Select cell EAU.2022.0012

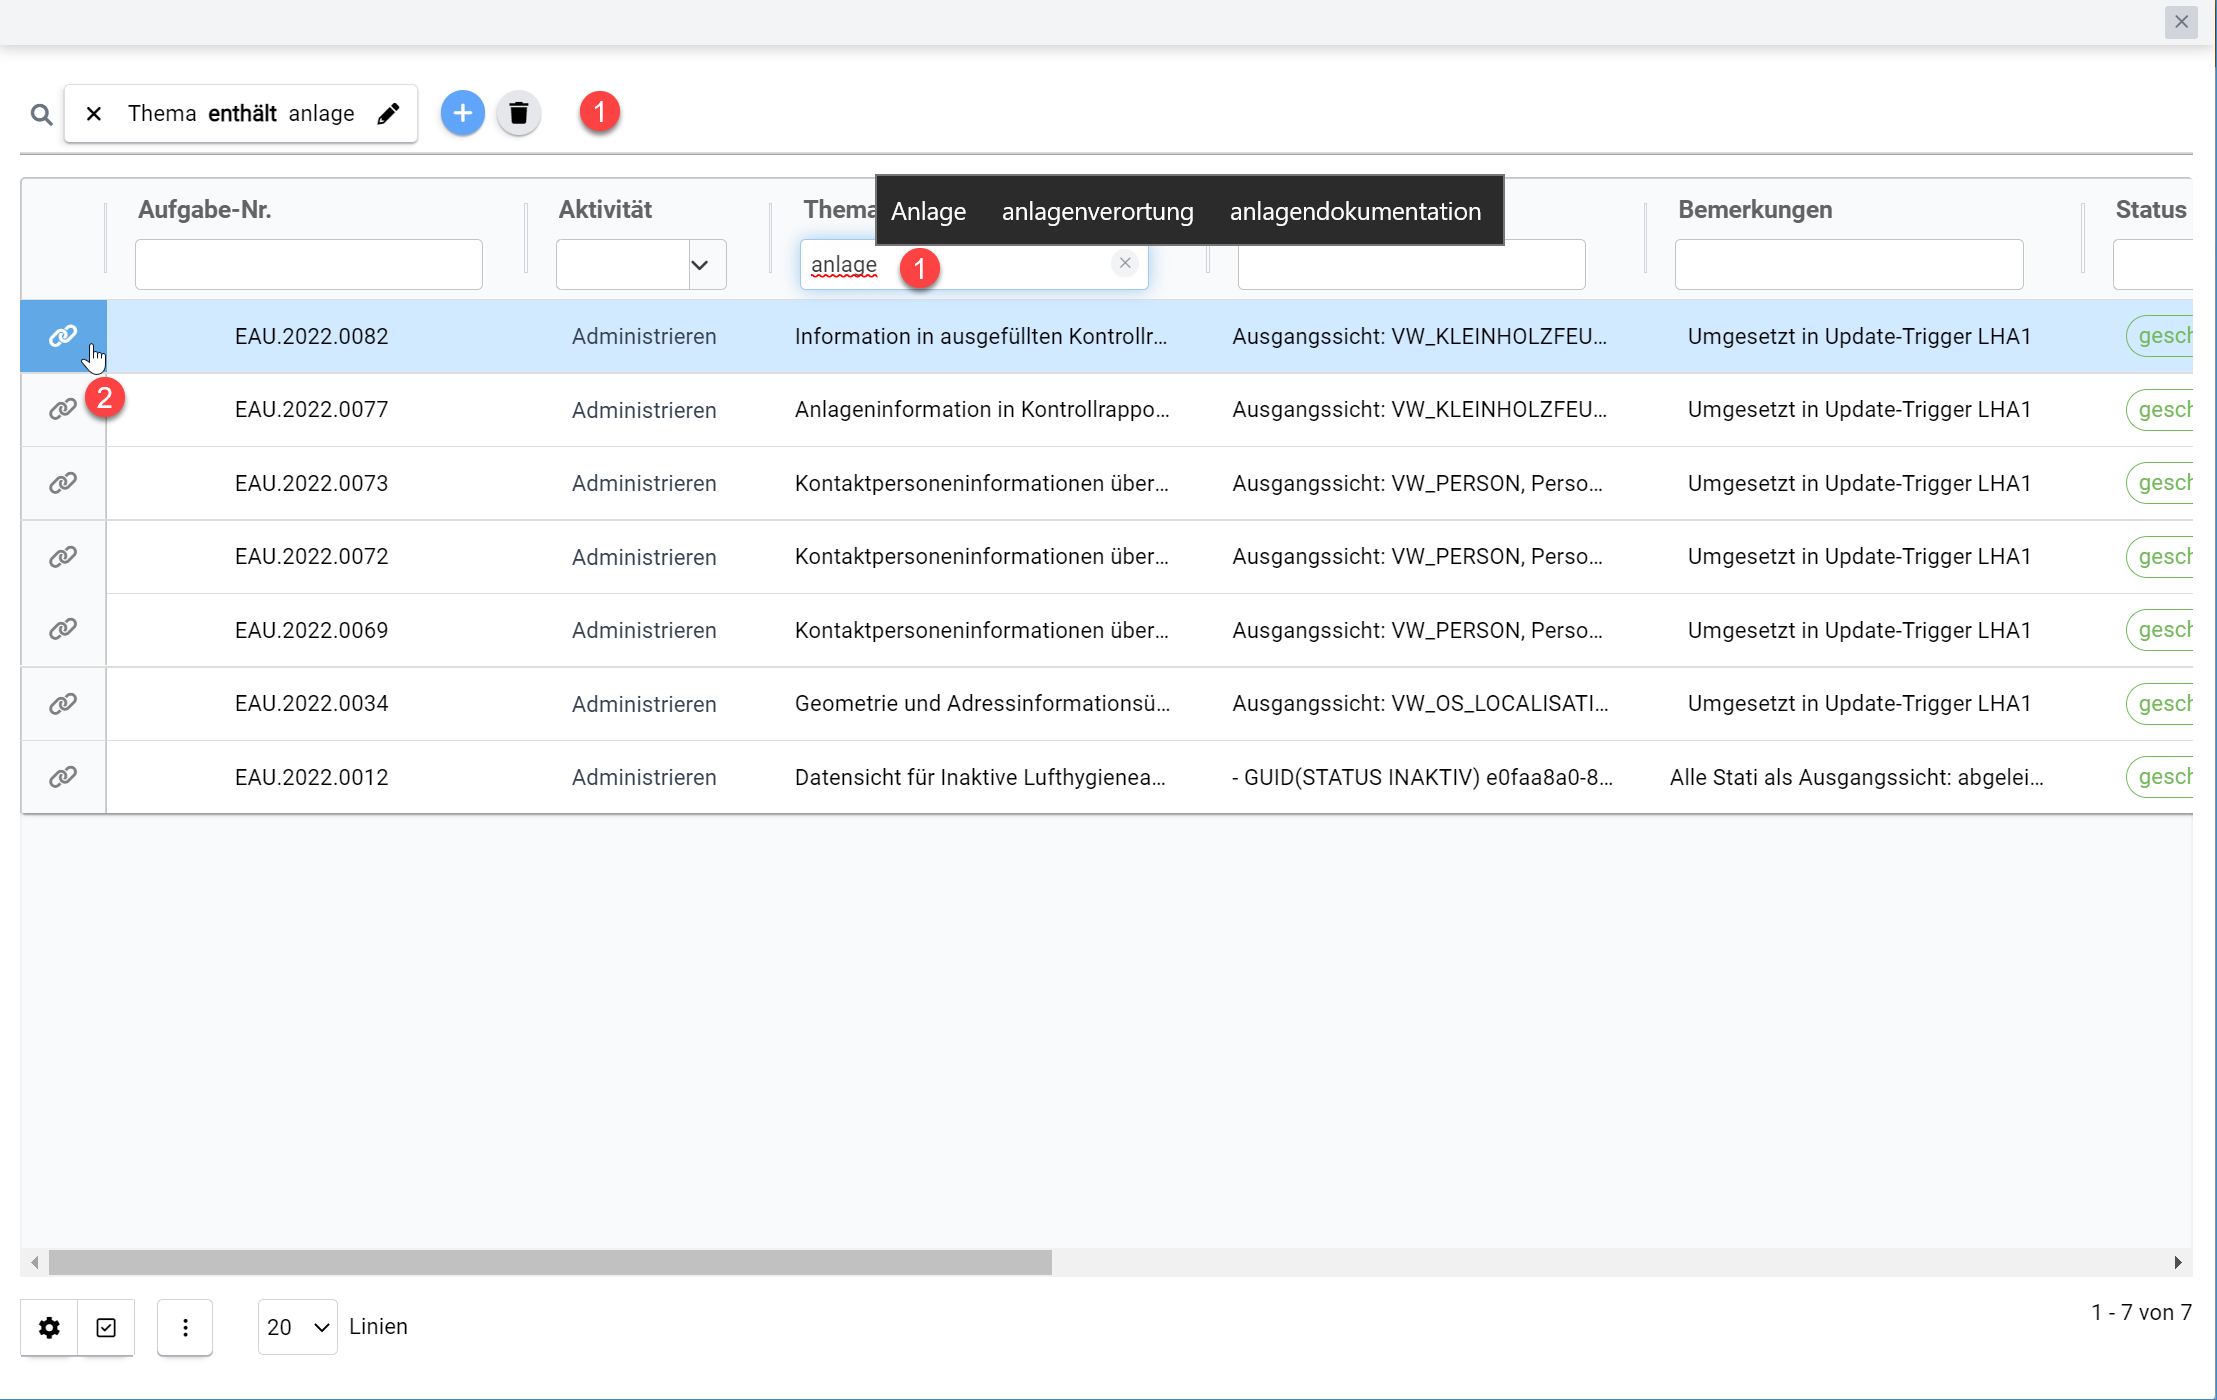311,777
